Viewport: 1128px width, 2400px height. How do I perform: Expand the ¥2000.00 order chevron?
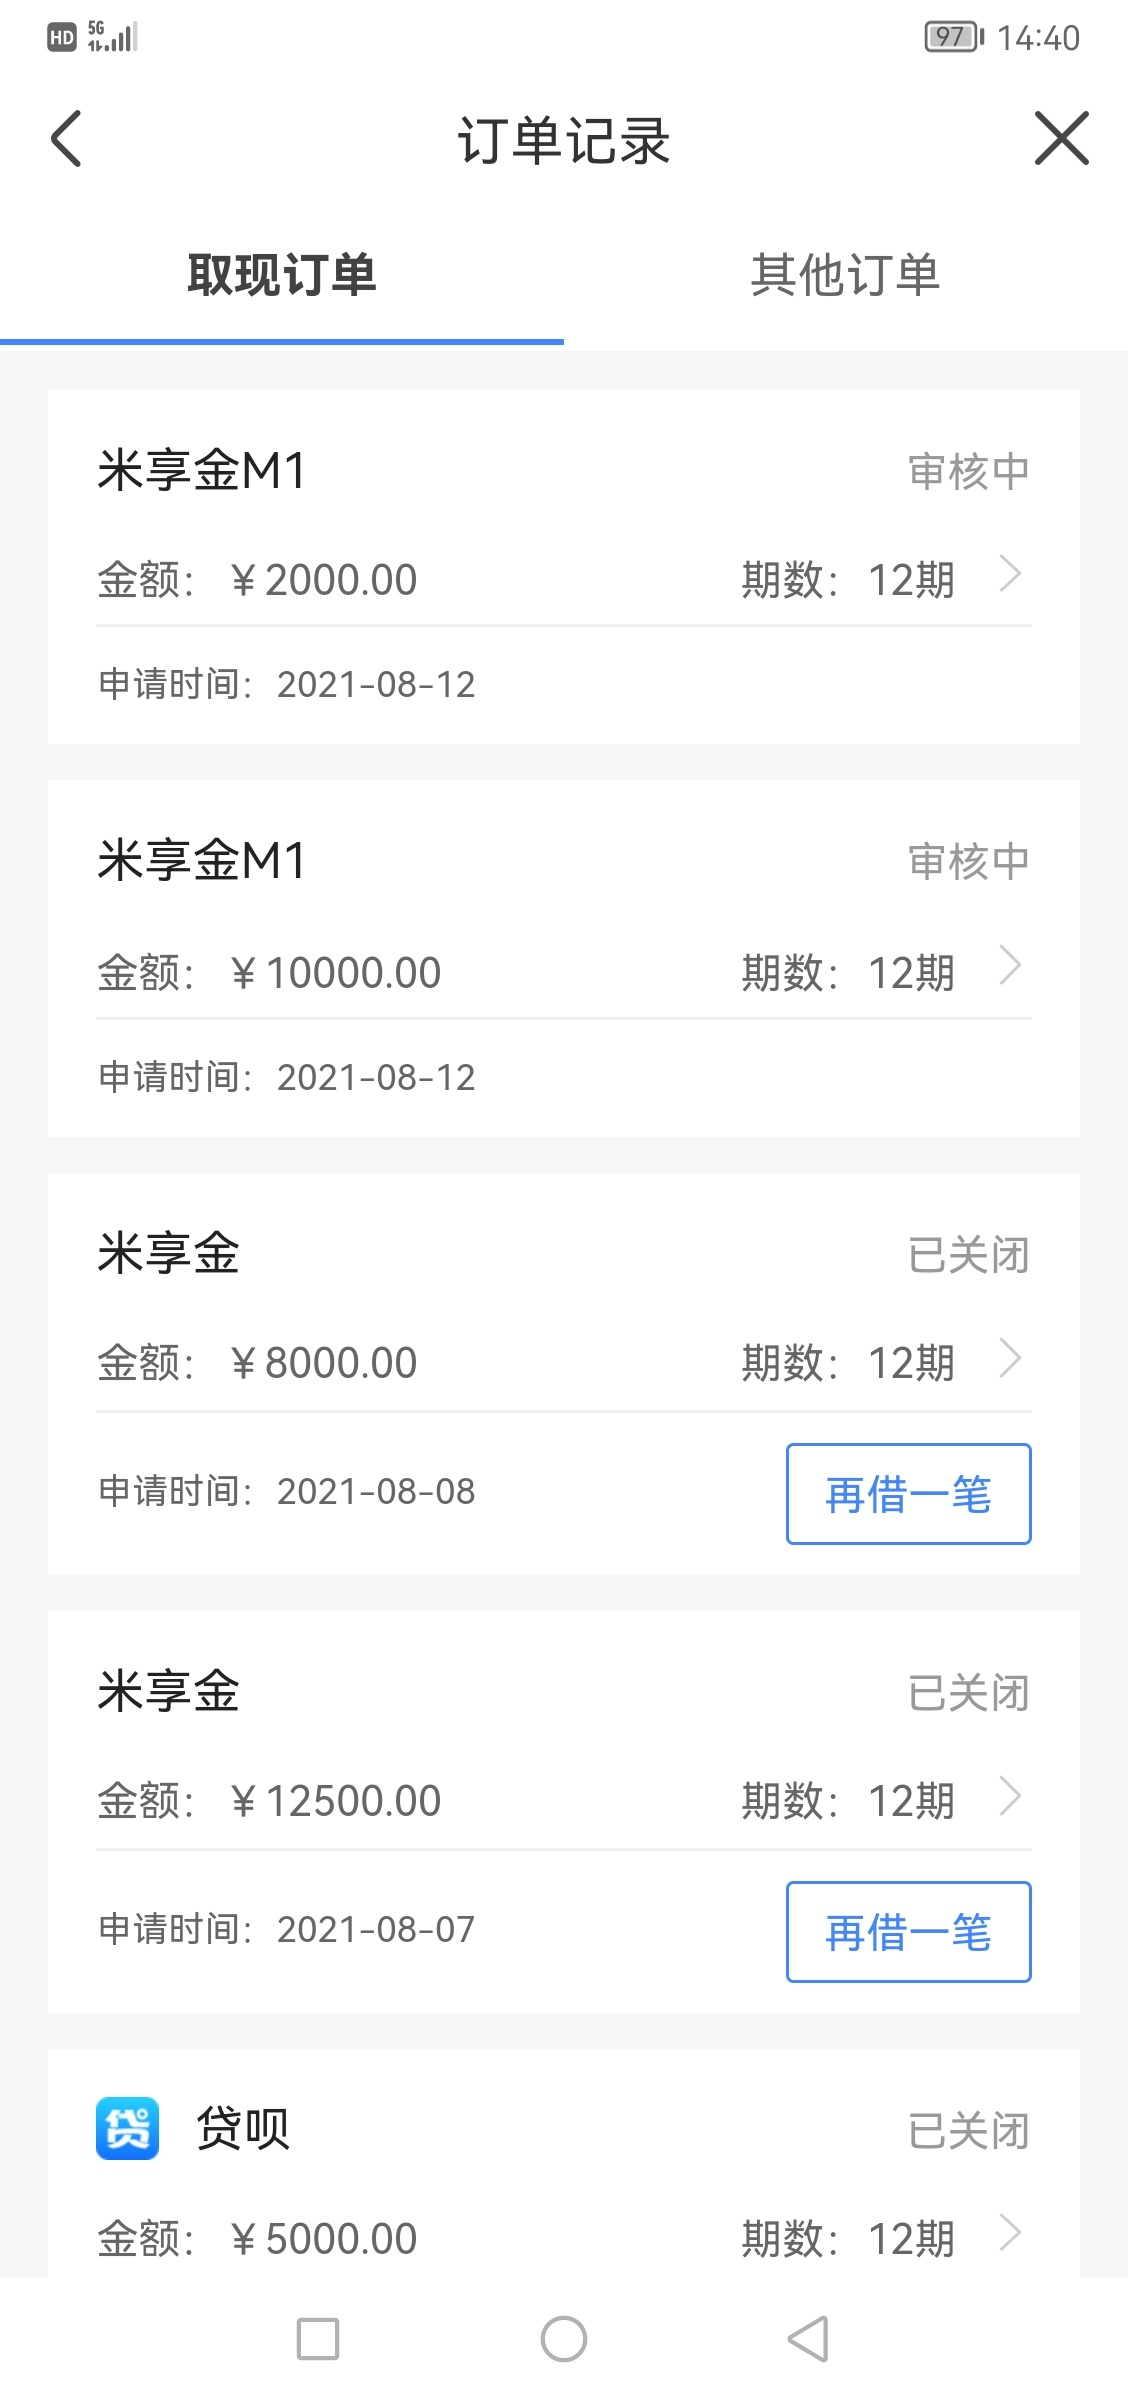pos(1011,574)
